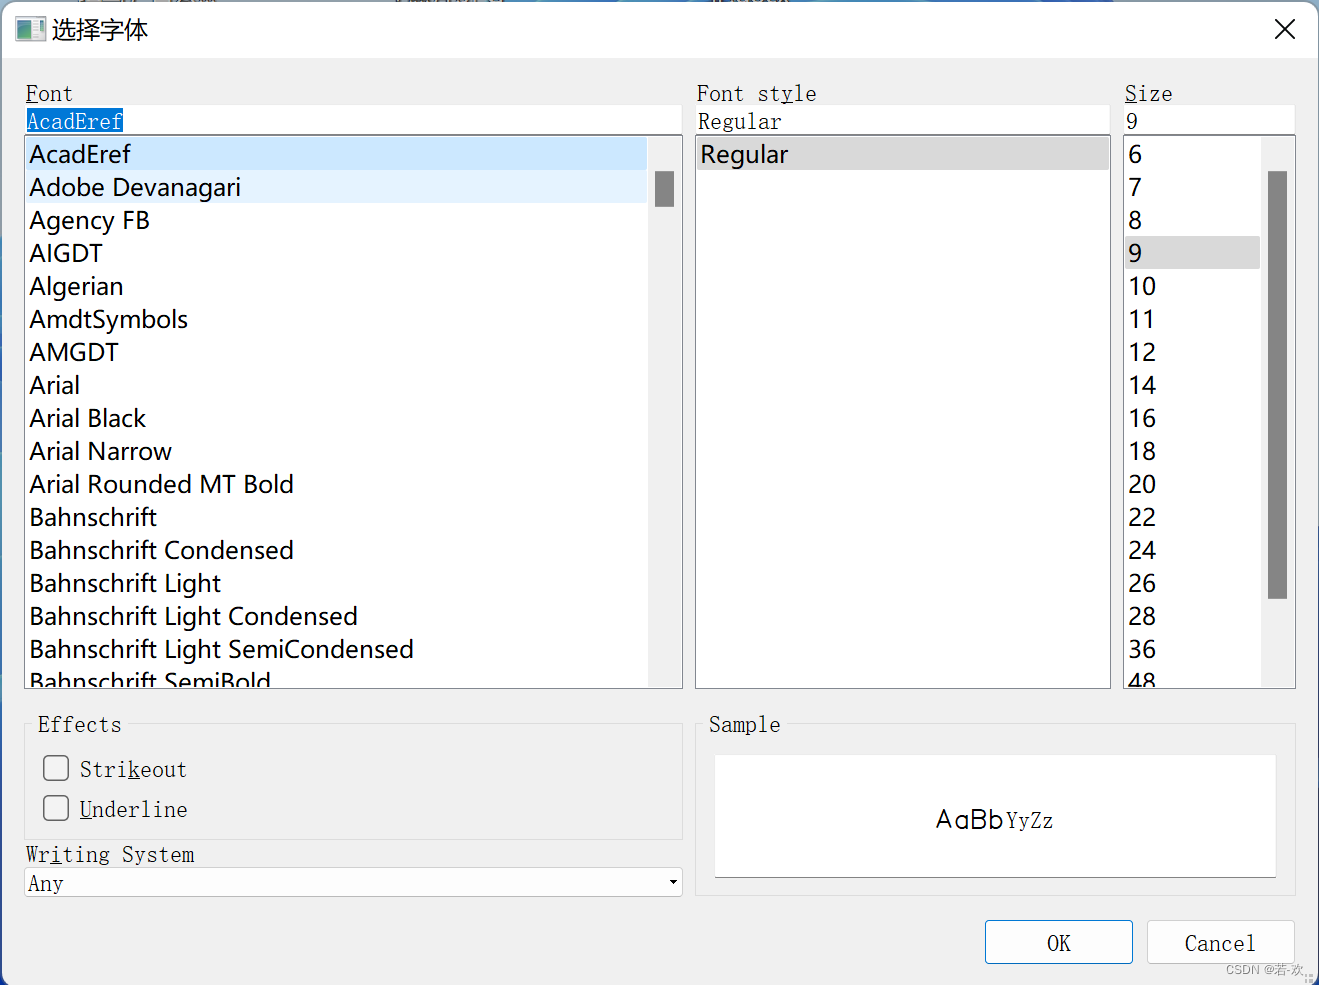Choose font size 24
The height and width of the screenshot is (985, 1319).
[x=1192, y=550]
